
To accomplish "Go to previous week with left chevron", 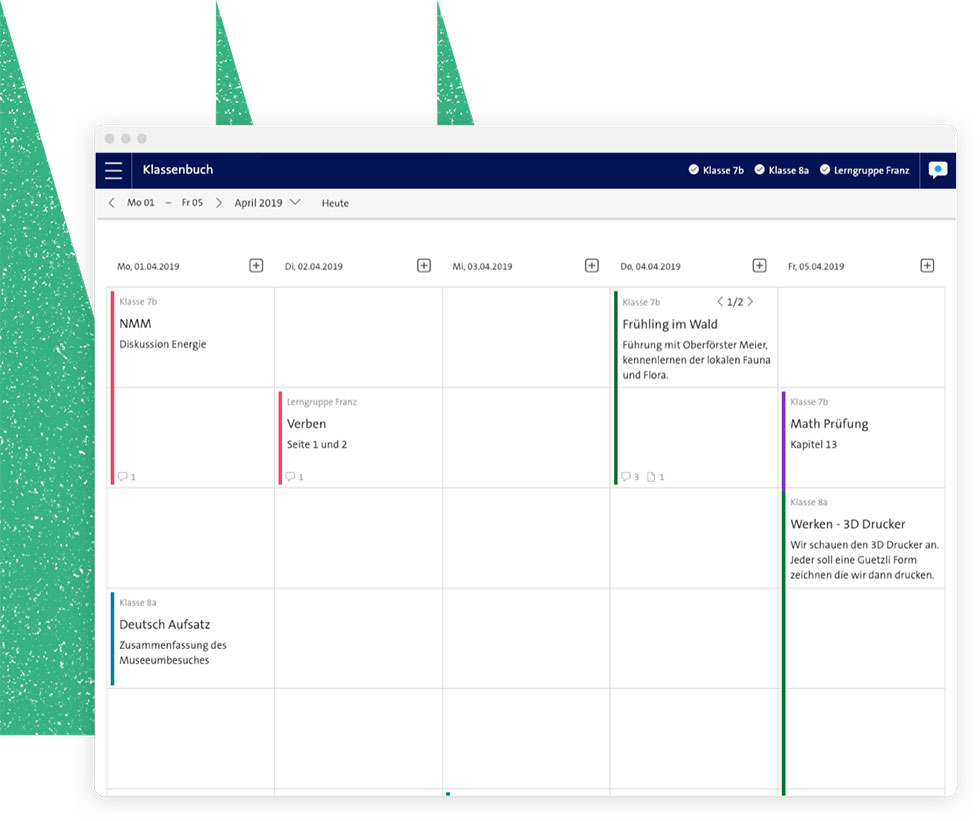I will 111,203.
